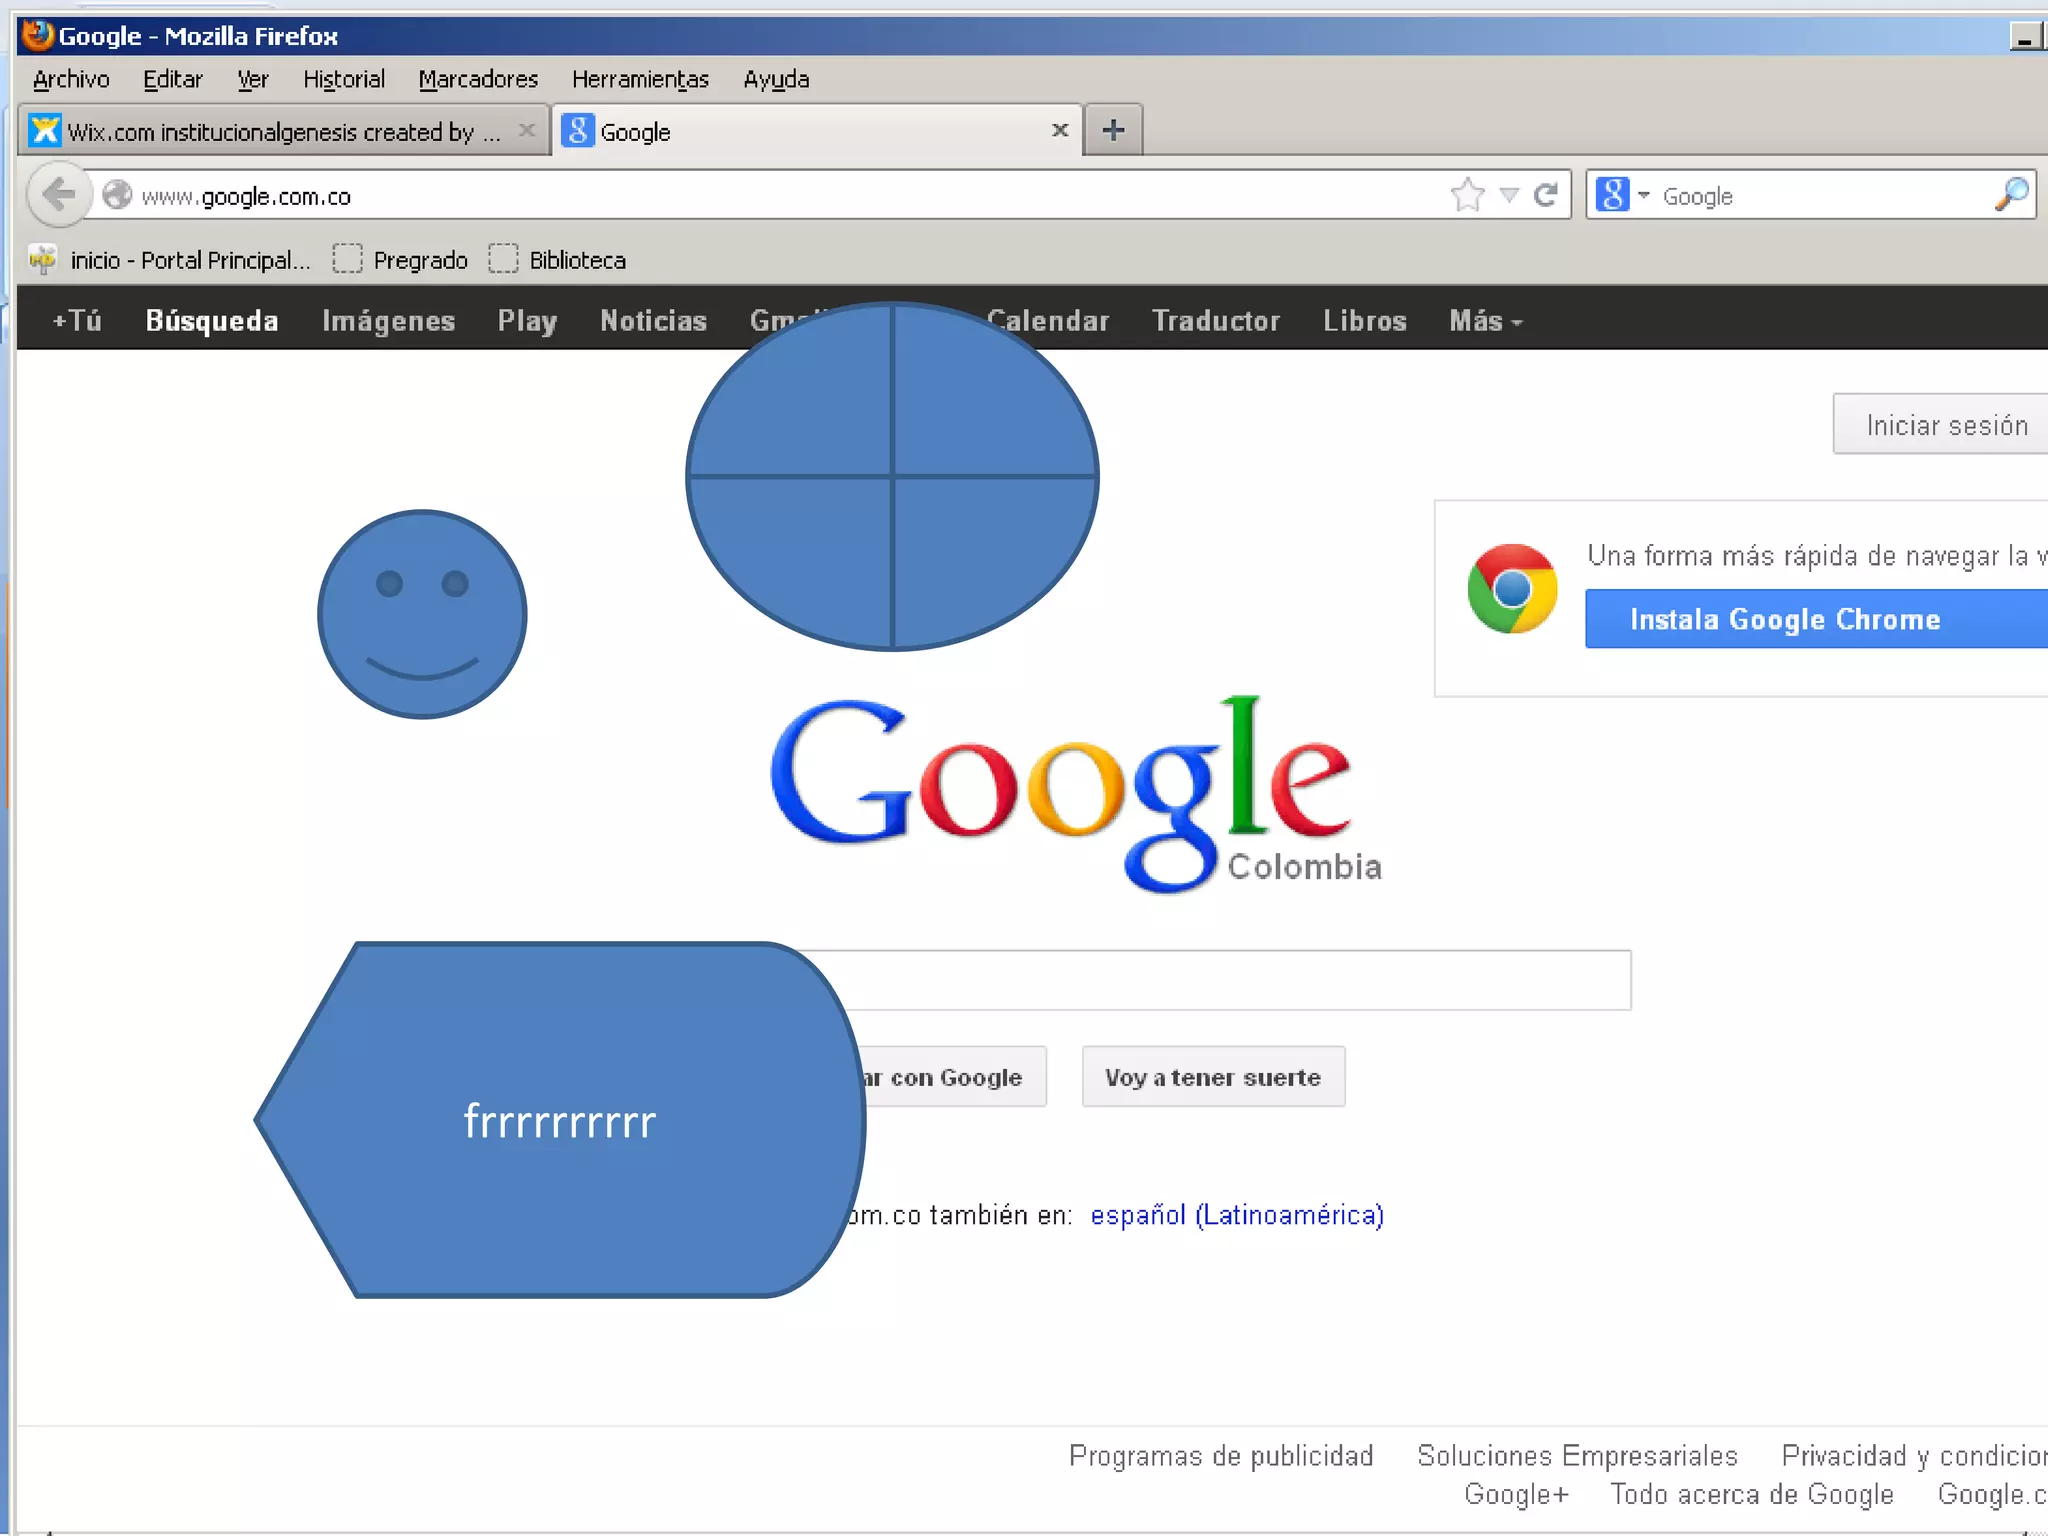Screen dimensions: 2048x1536
Task: Click the back navigation arrow
Action: tap(59, 194)
